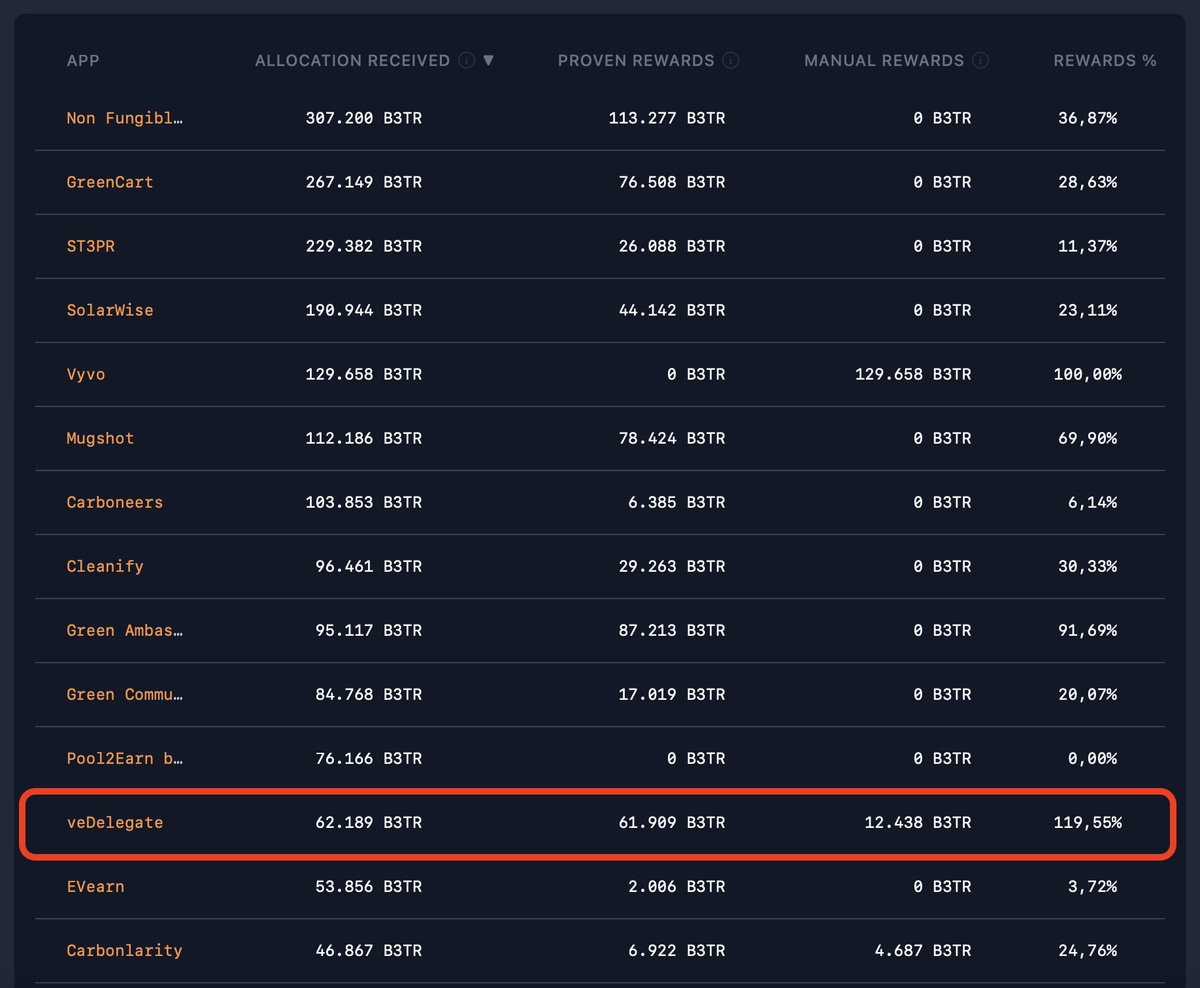1200x988 pixels.
Task: Select rewards percentage 6,14%
Action: point(1093,502)
